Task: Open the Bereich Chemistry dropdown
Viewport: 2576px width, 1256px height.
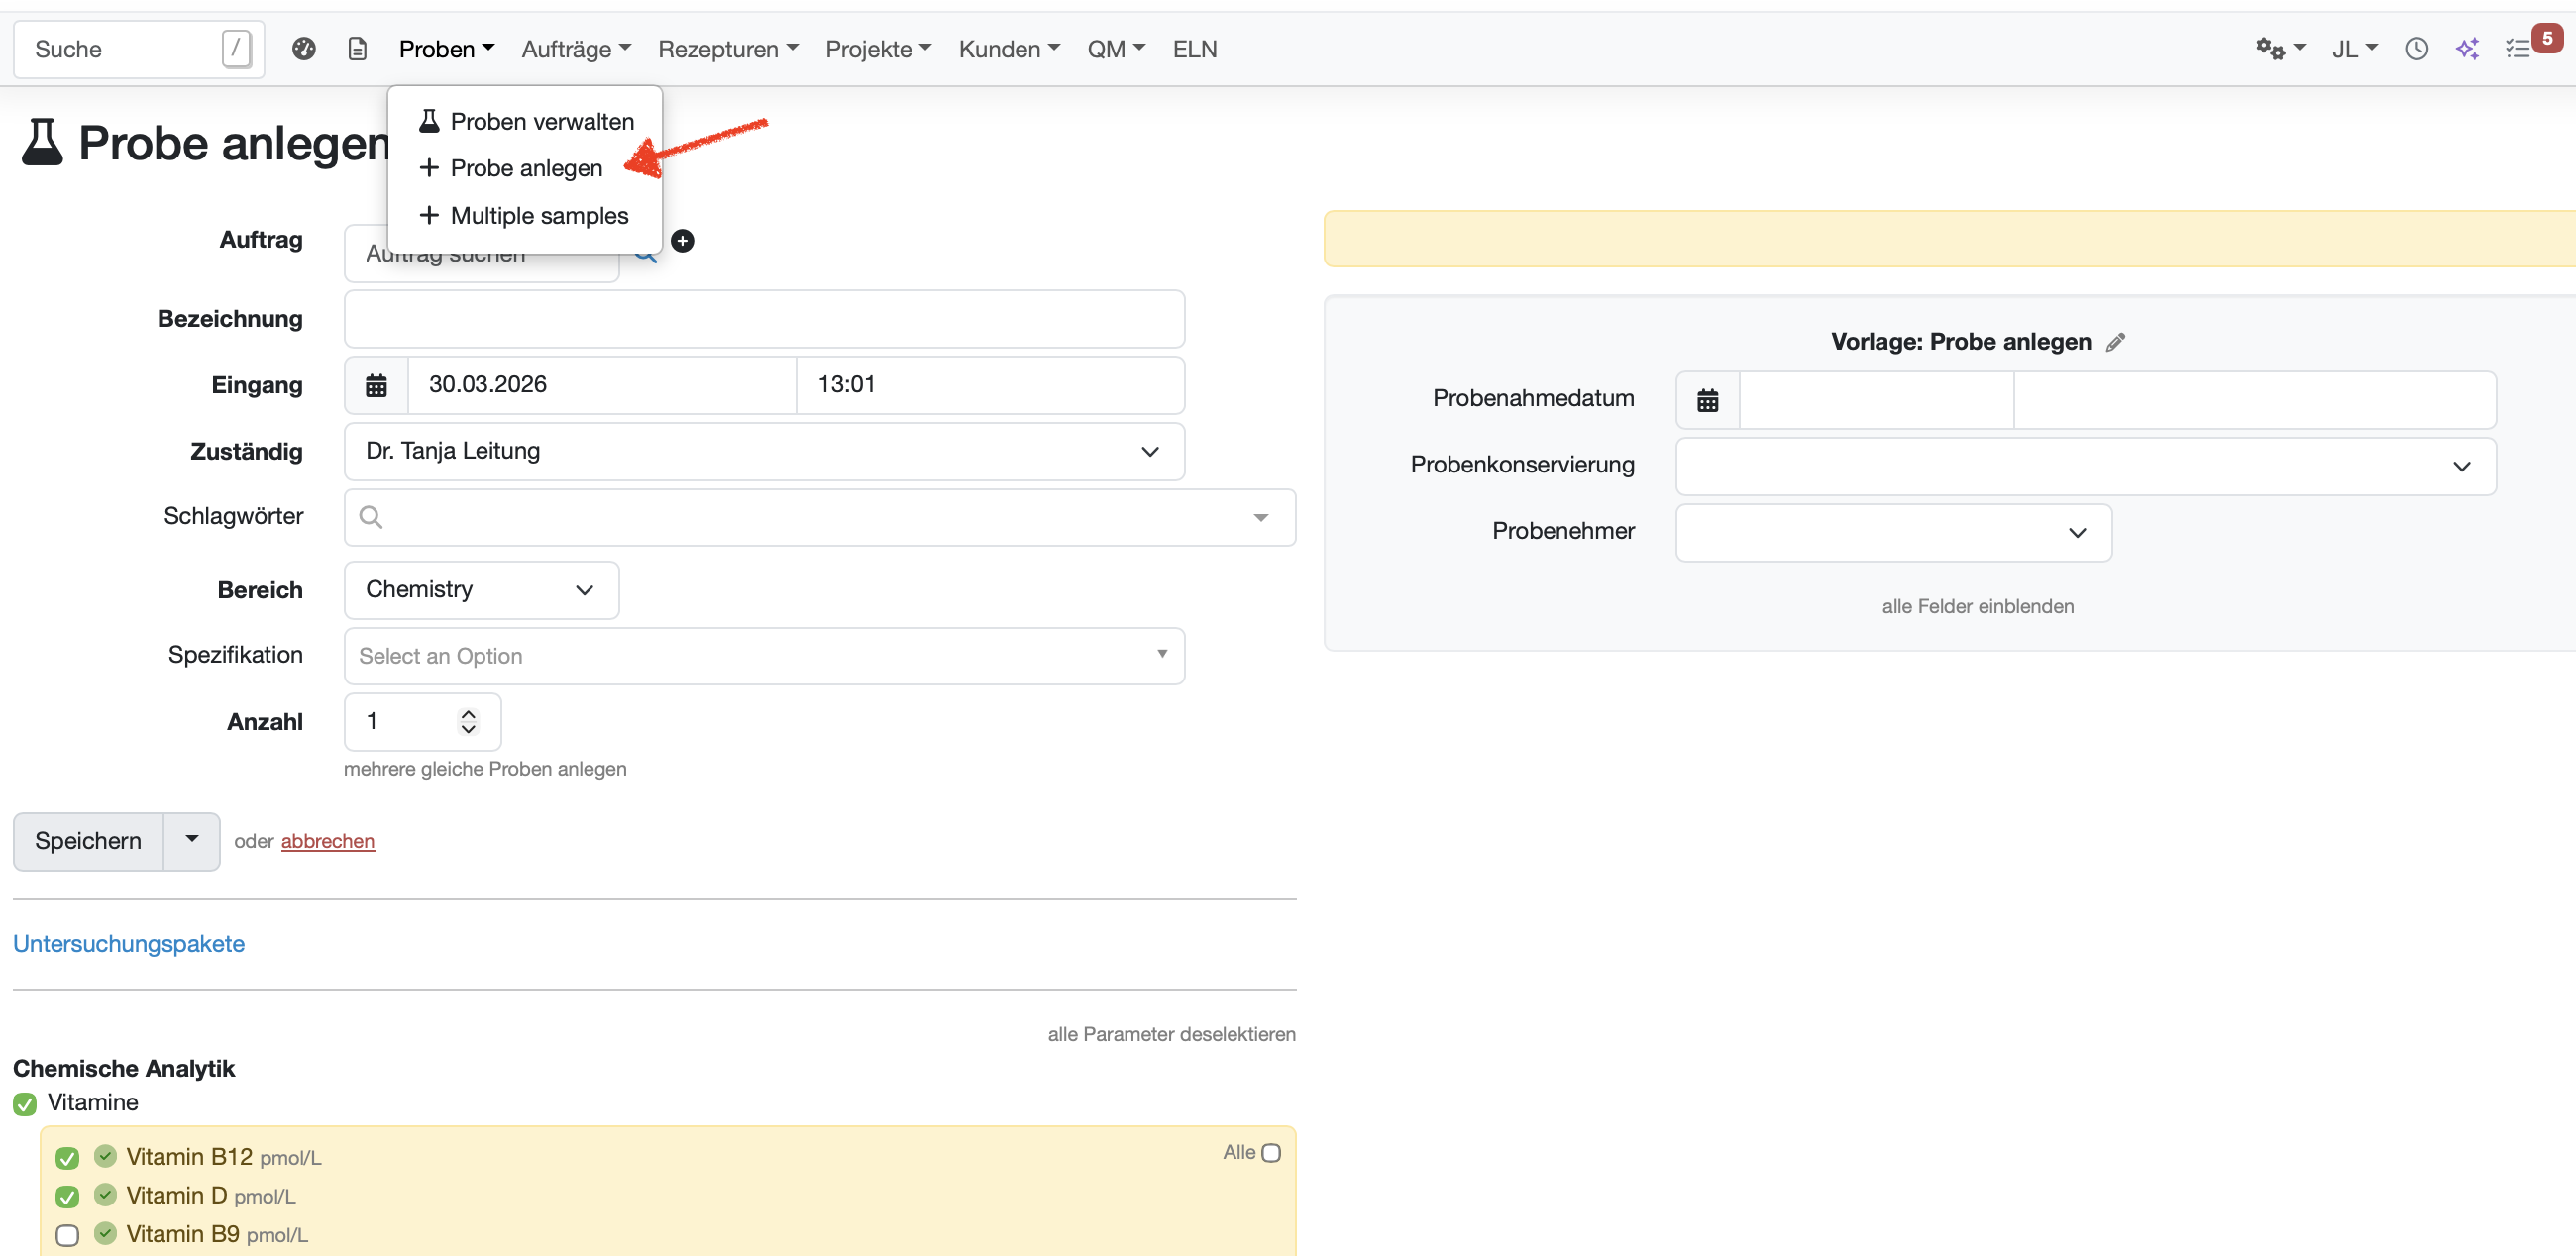Action: (481, 590)
